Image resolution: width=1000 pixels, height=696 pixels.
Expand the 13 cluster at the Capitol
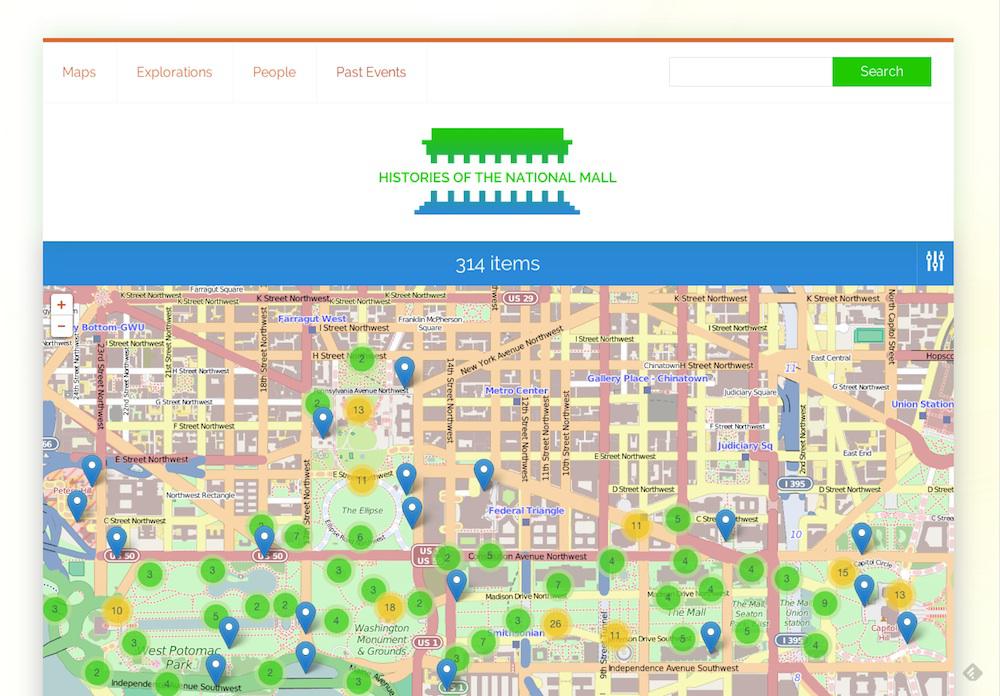click(899, 595)
